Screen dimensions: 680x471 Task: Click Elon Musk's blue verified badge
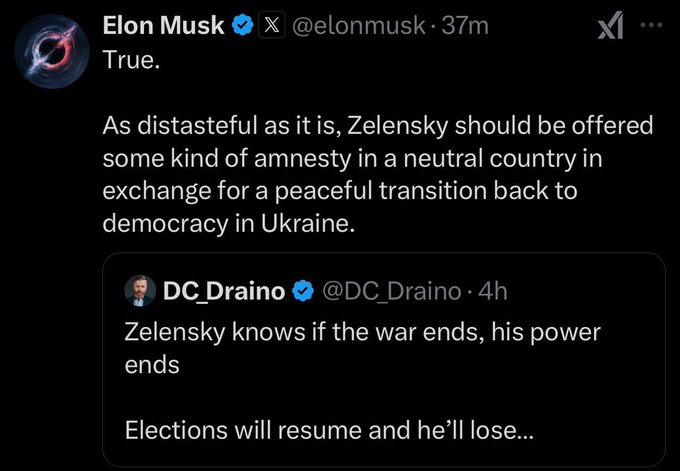(241, 26)
